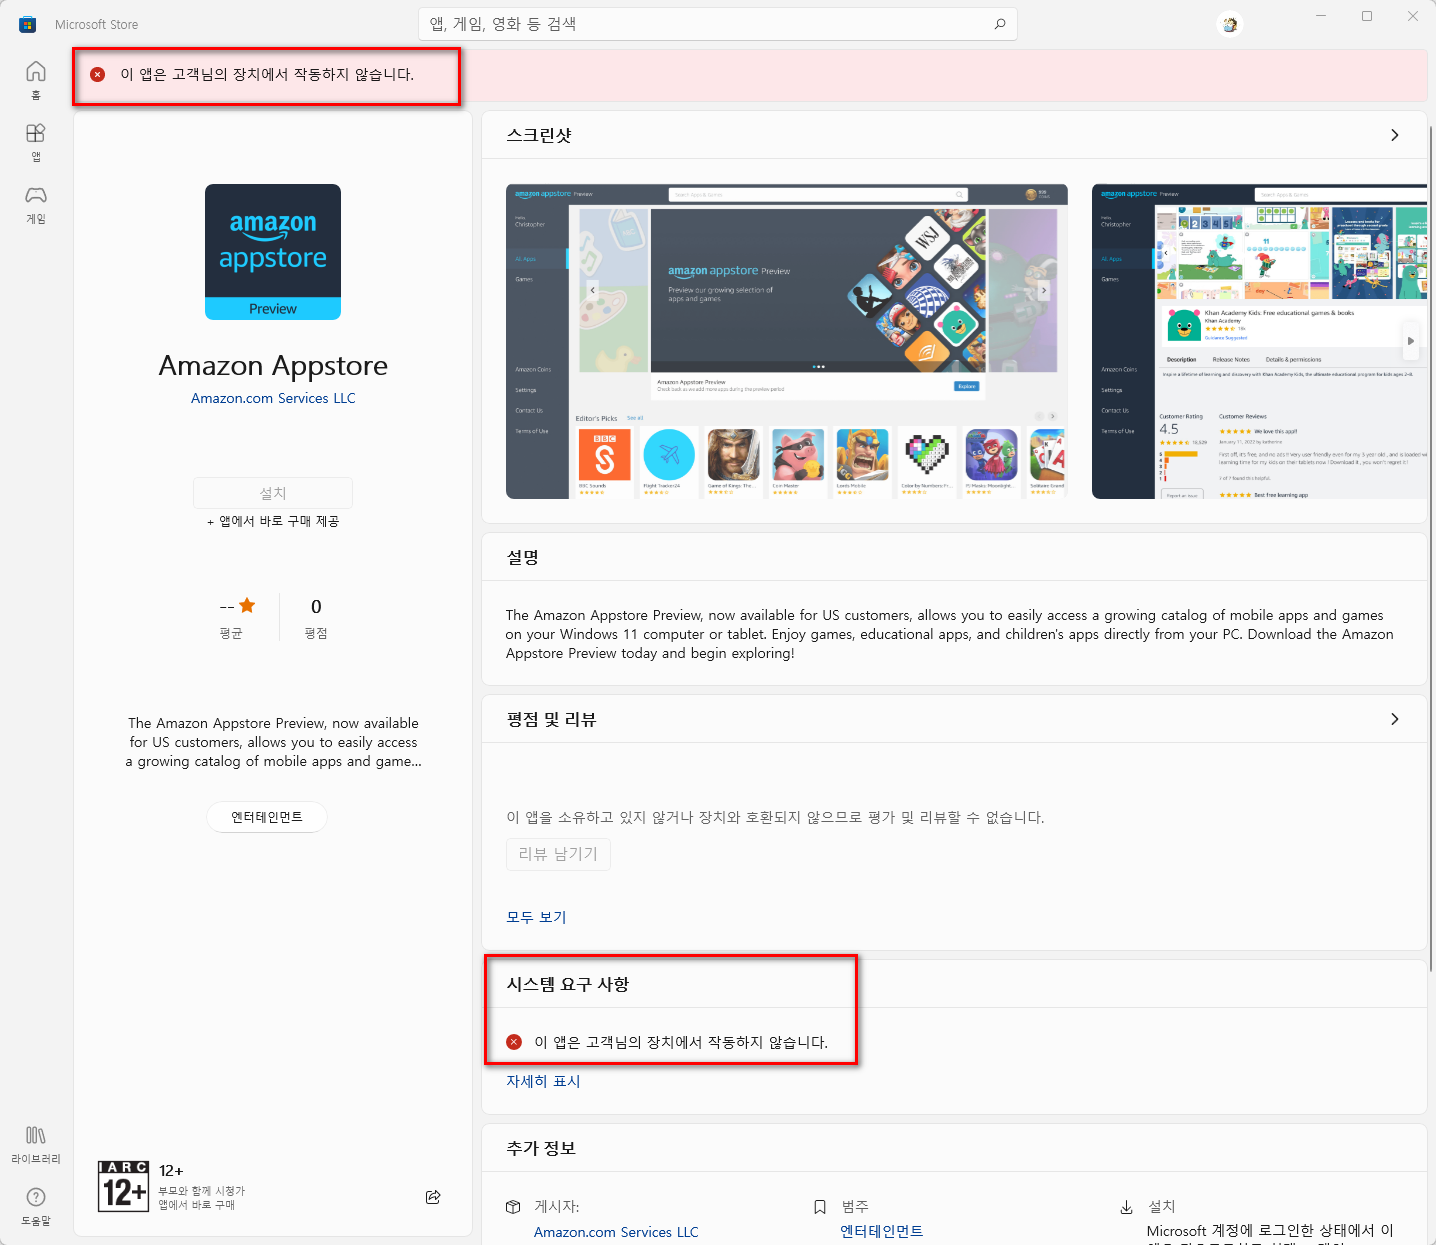Click the Description (설명) heading
The width and height of the screenshot is (1436, 1245).
click(x=523, y=557)
